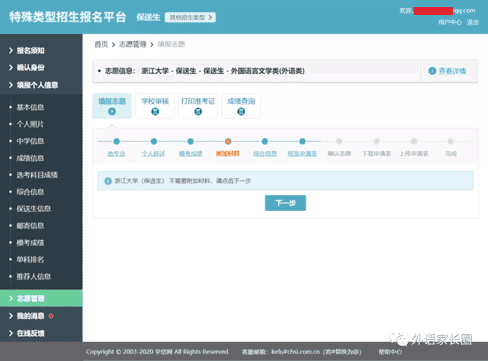488x361 pixels.
Task: Click the info icon in the 浙江大学 notice
Action: pos(108,181)
